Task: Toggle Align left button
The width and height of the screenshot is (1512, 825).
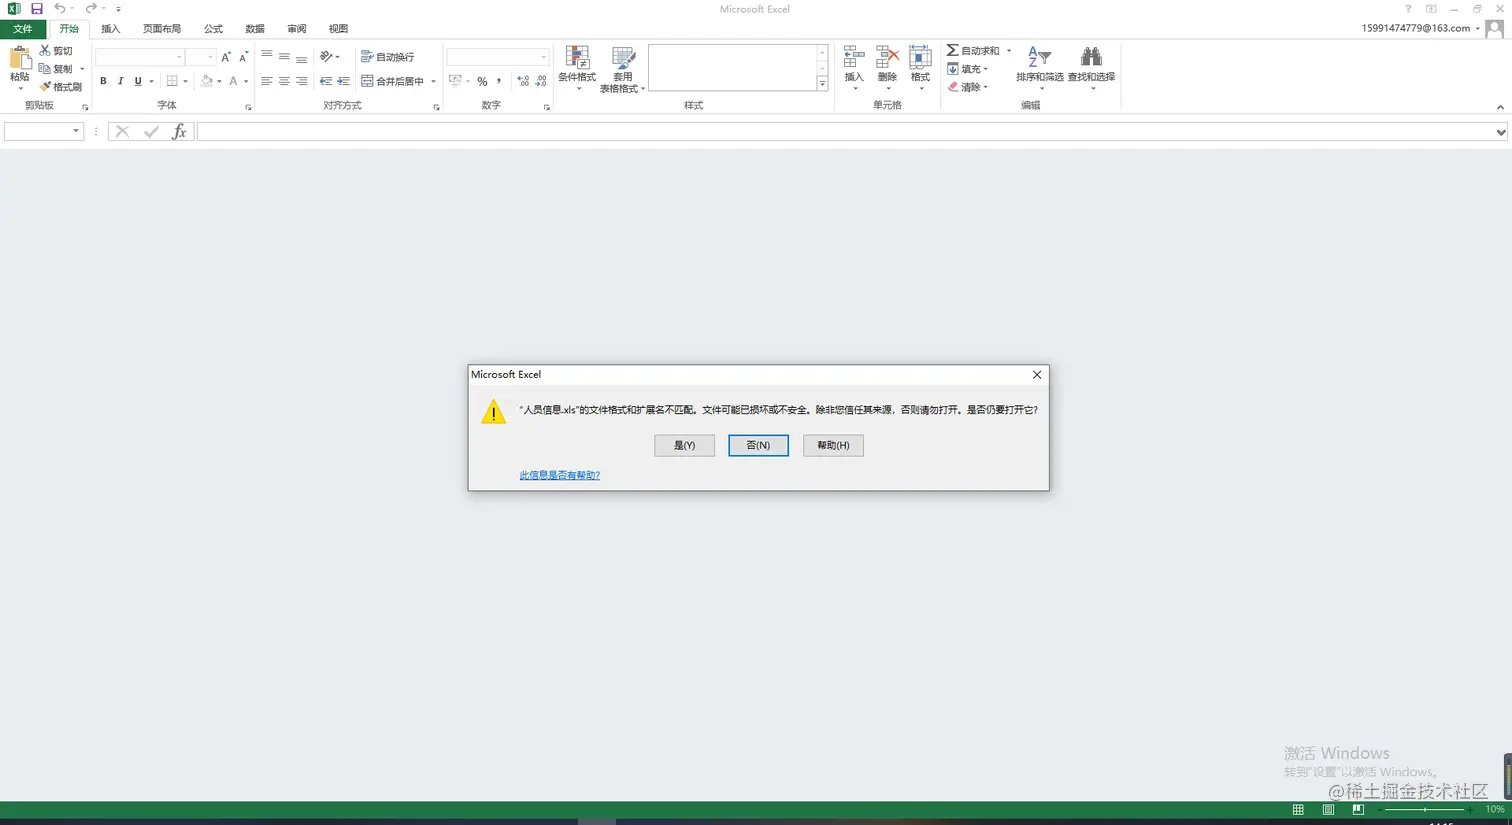Action: pyautogui.click(x=267, y=81)
